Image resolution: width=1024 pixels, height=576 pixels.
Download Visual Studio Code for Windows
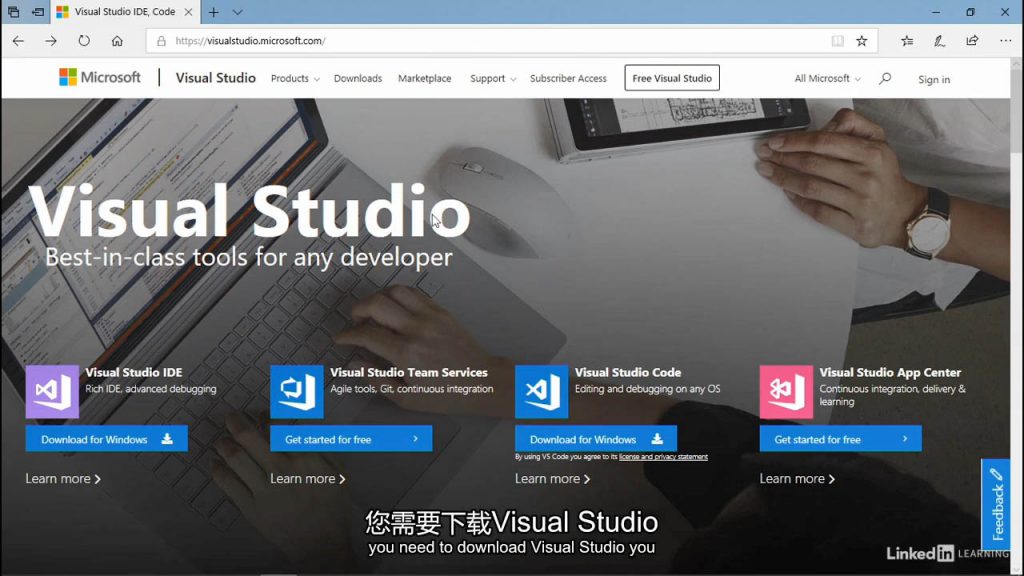pyautogui.click(x=596, y=439)
